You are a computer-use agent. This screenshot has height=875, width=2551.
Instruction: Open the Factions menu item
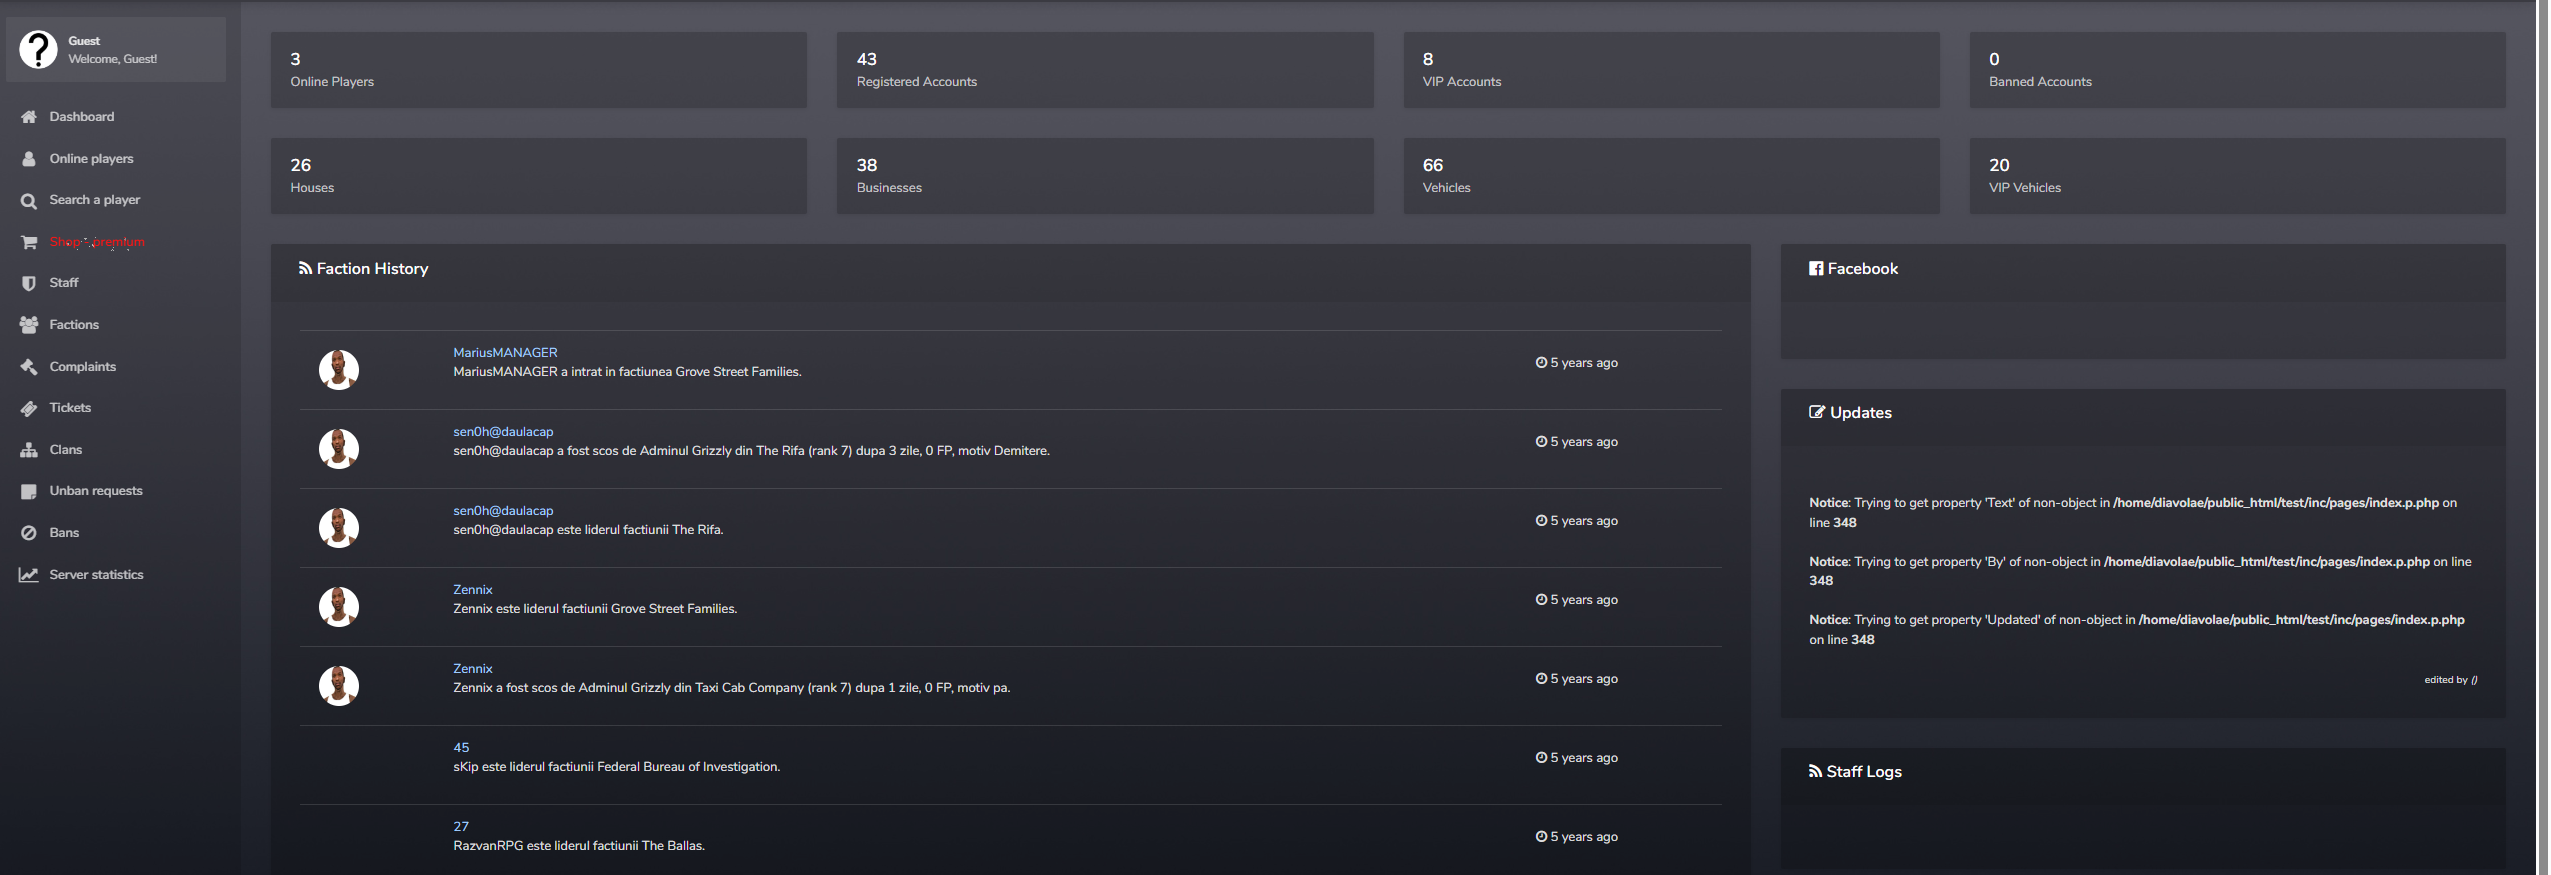point(74,325)
